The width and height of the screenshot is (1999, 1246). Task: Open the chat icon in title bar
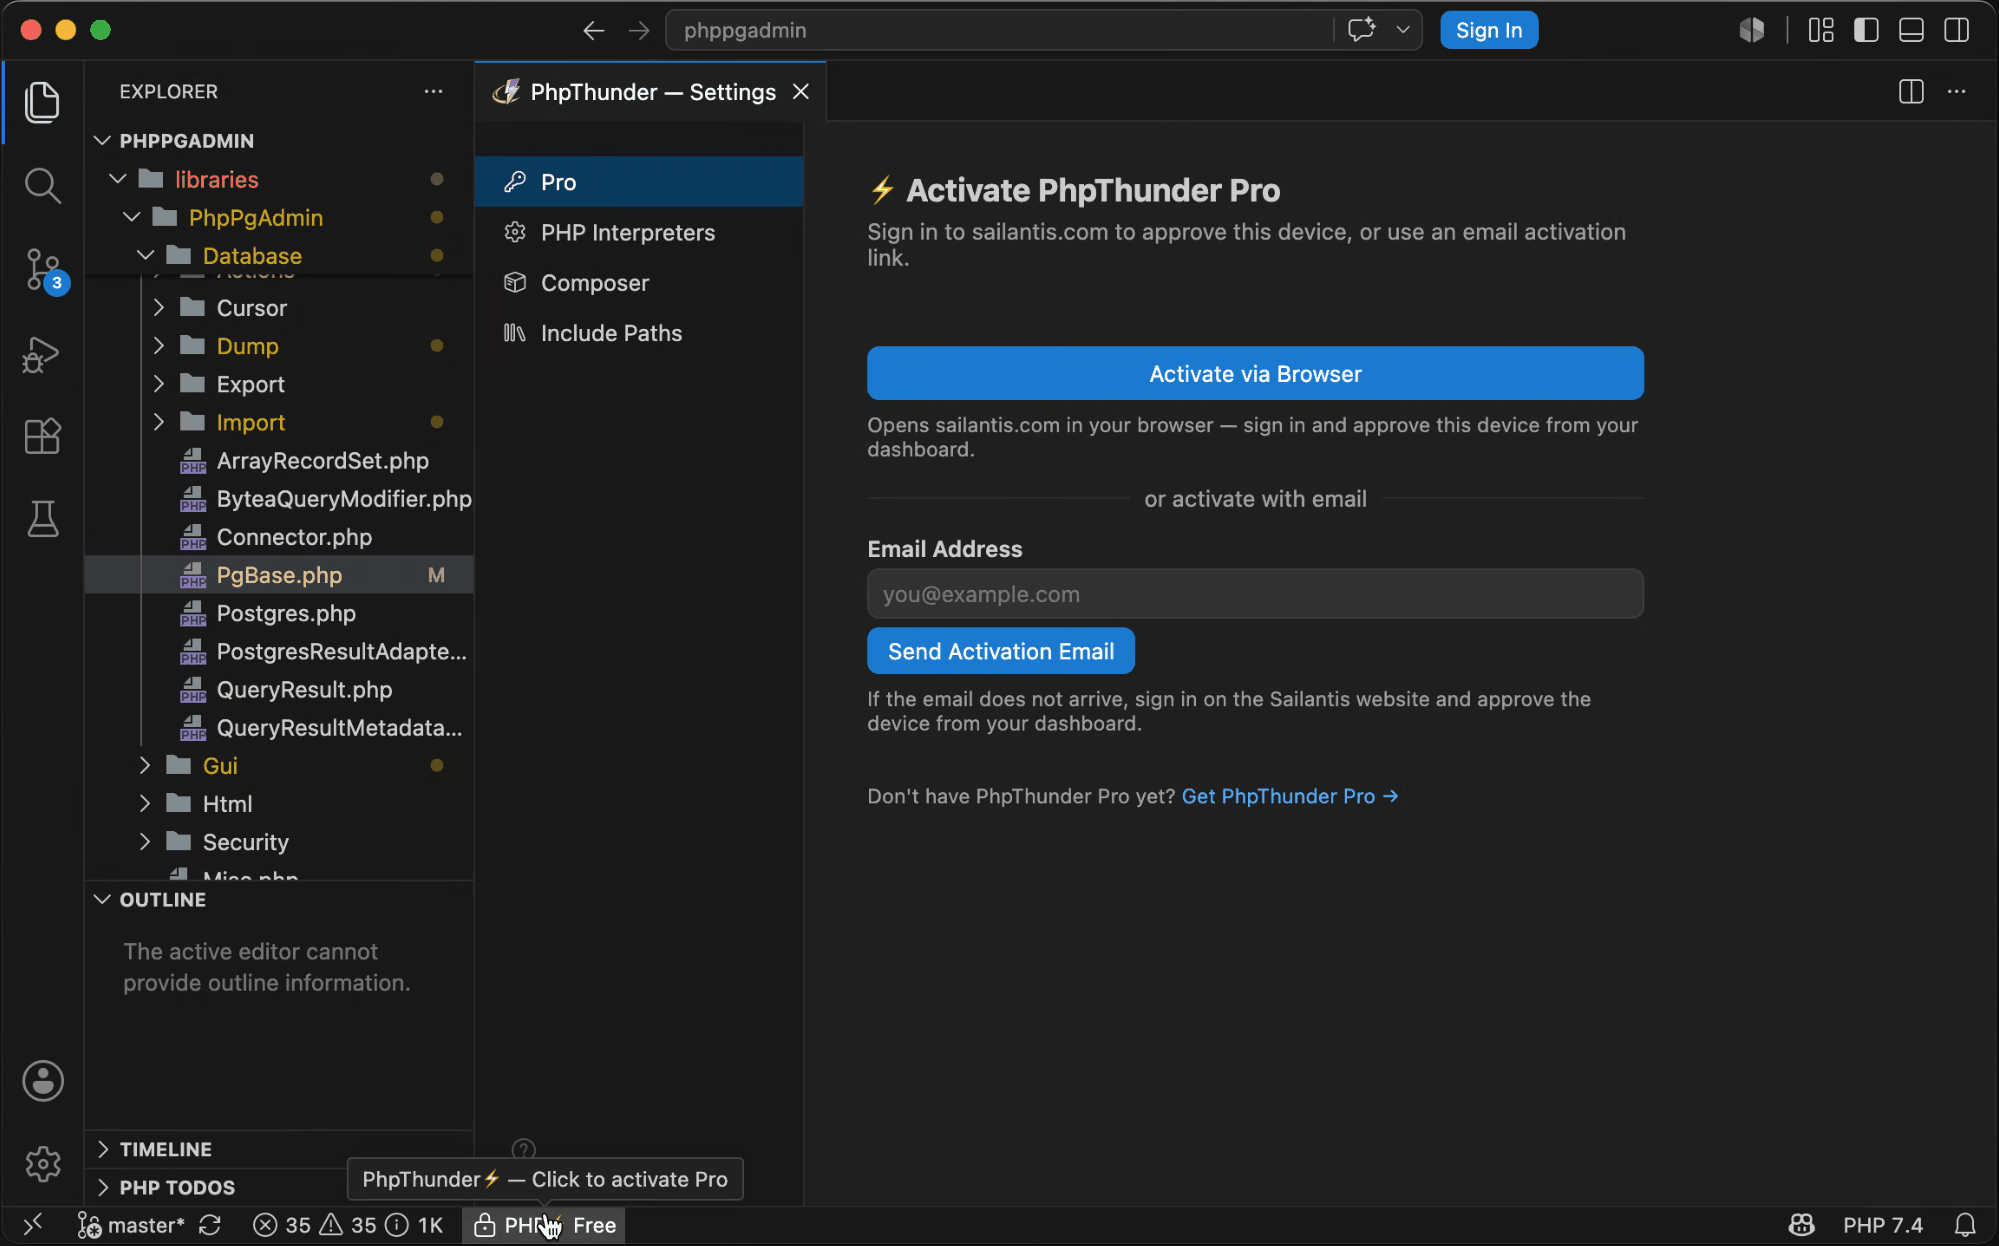tap(1361, 30)
